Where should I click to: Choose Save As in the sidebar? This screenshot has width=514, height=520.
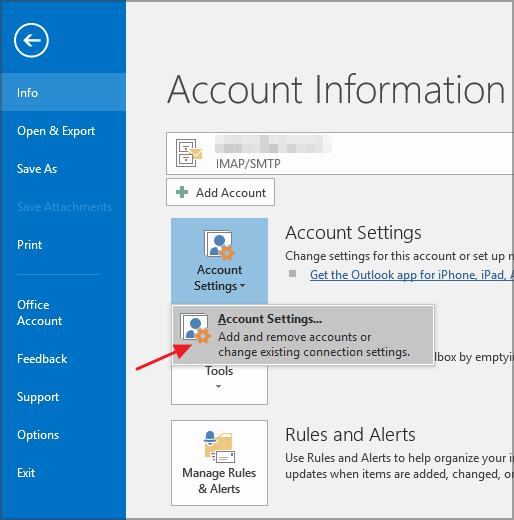37,169
